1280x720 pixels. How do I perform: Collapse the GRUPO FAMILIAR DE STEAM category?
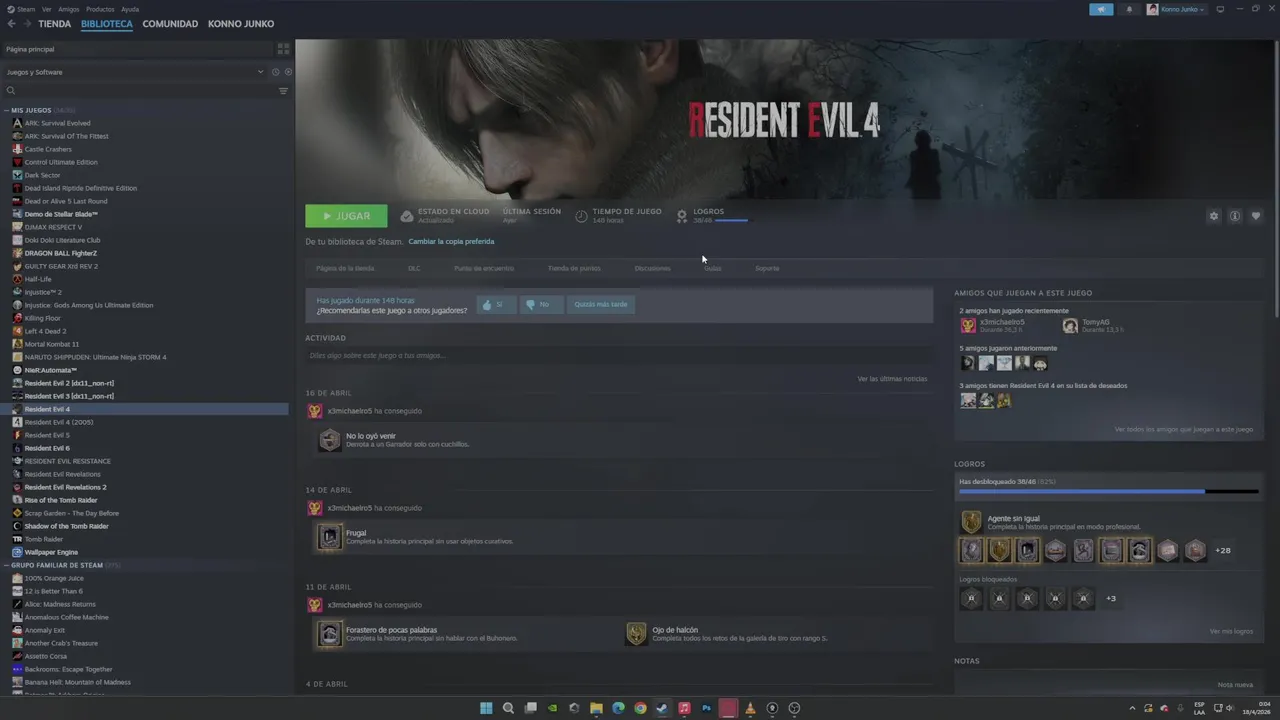coord(7,565)
